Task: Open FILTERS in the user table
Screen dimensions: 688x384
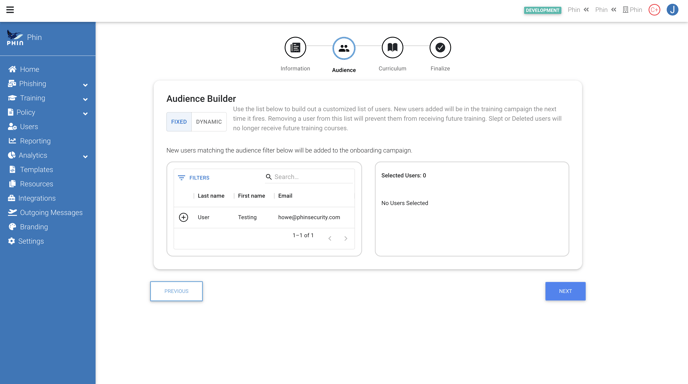Action: point(194,178)
